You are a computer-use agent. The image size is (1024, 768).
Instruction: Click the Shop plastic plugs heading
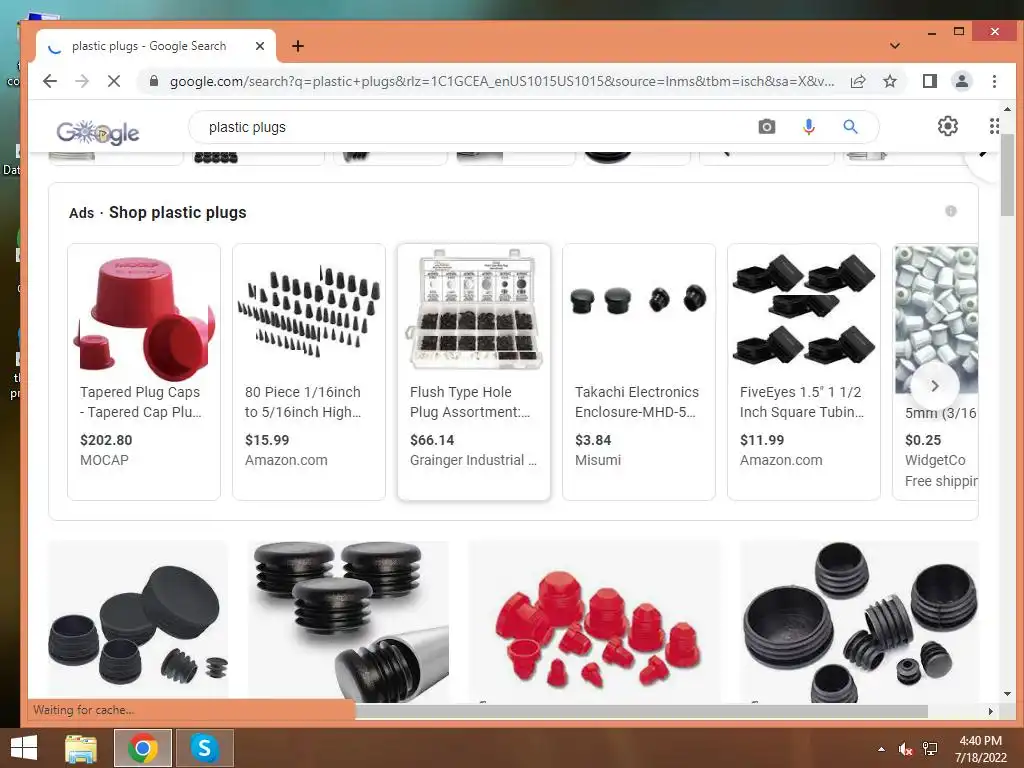pos(178,212)
